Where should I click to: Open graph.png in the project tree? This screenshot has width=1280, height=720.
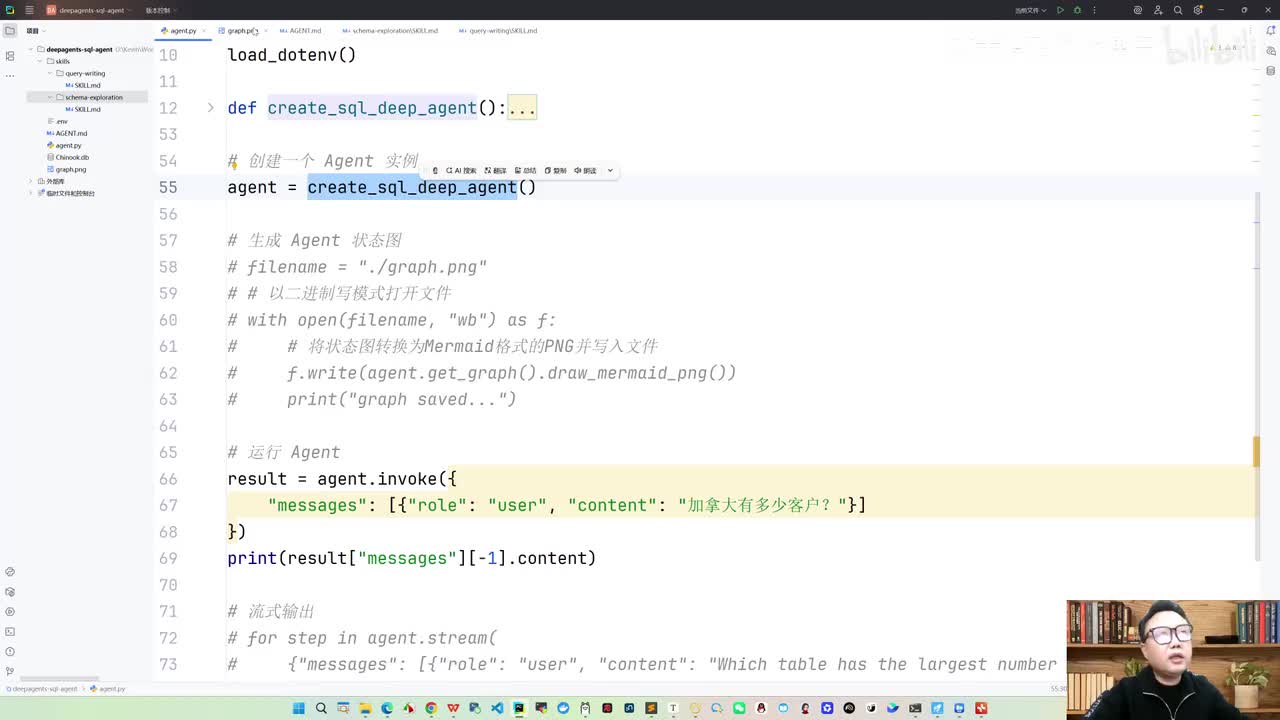(66, 169)
